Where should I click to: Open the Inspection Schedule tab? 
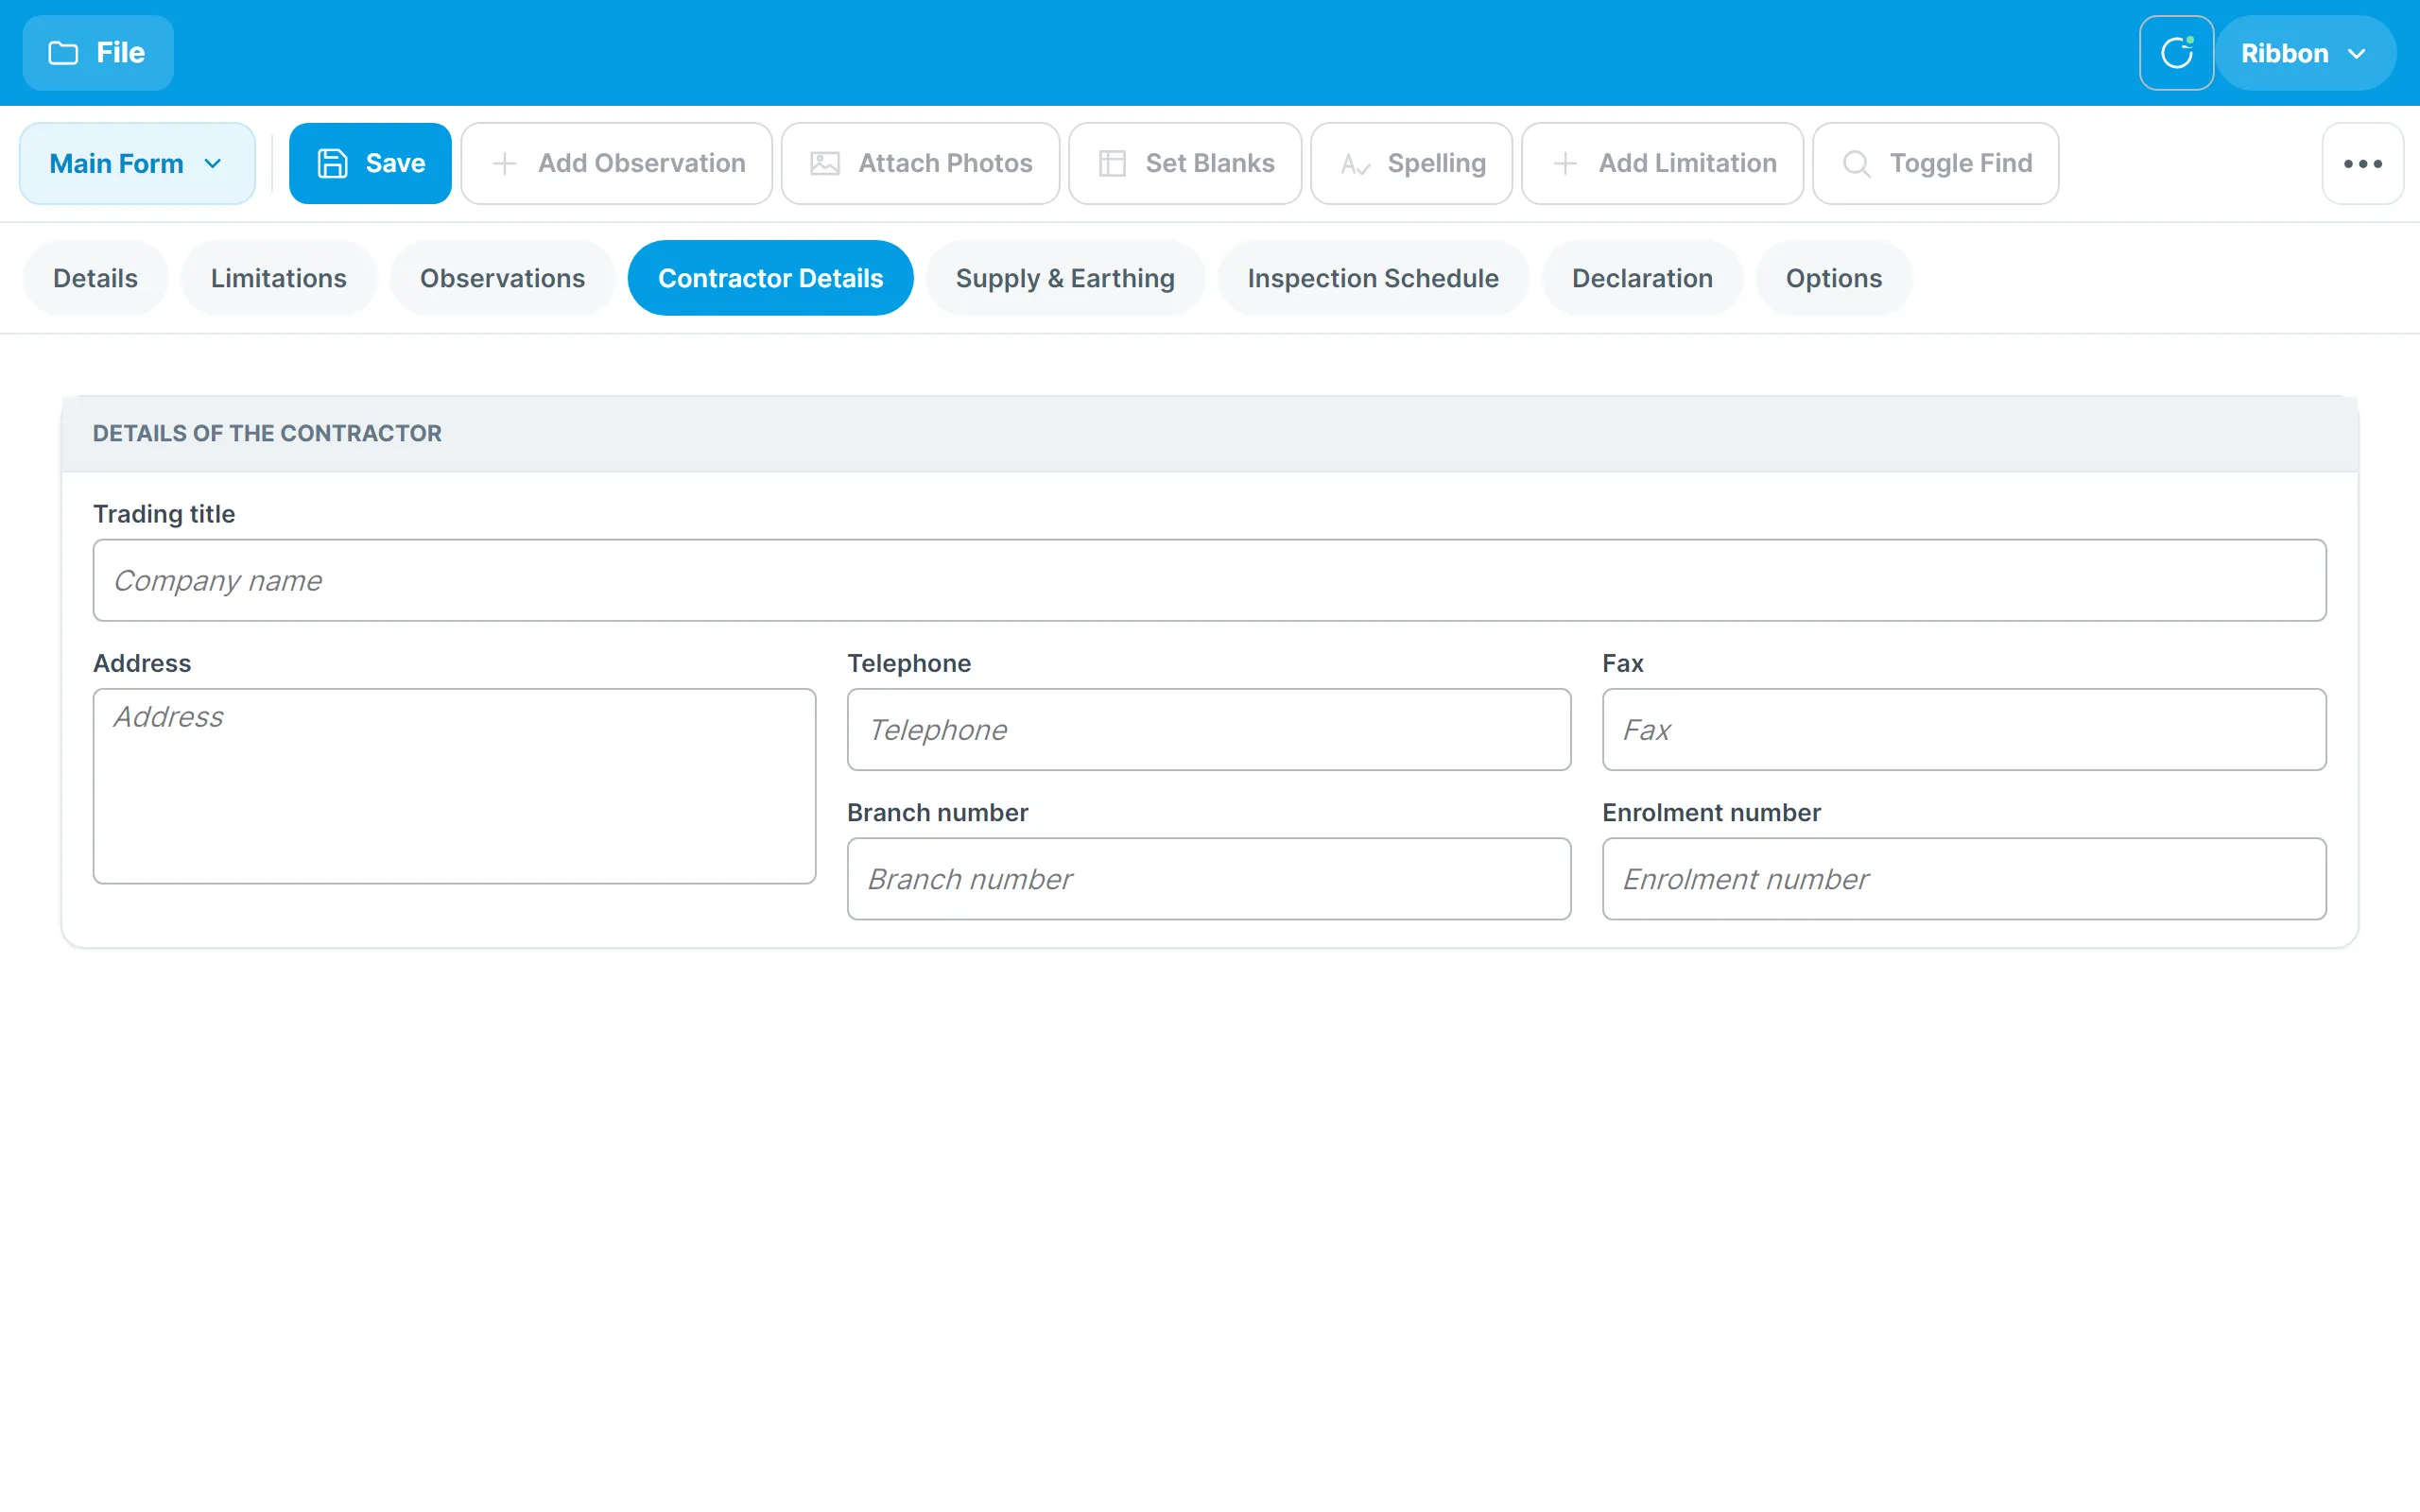pyautogui.click(x=1373, y=278)
